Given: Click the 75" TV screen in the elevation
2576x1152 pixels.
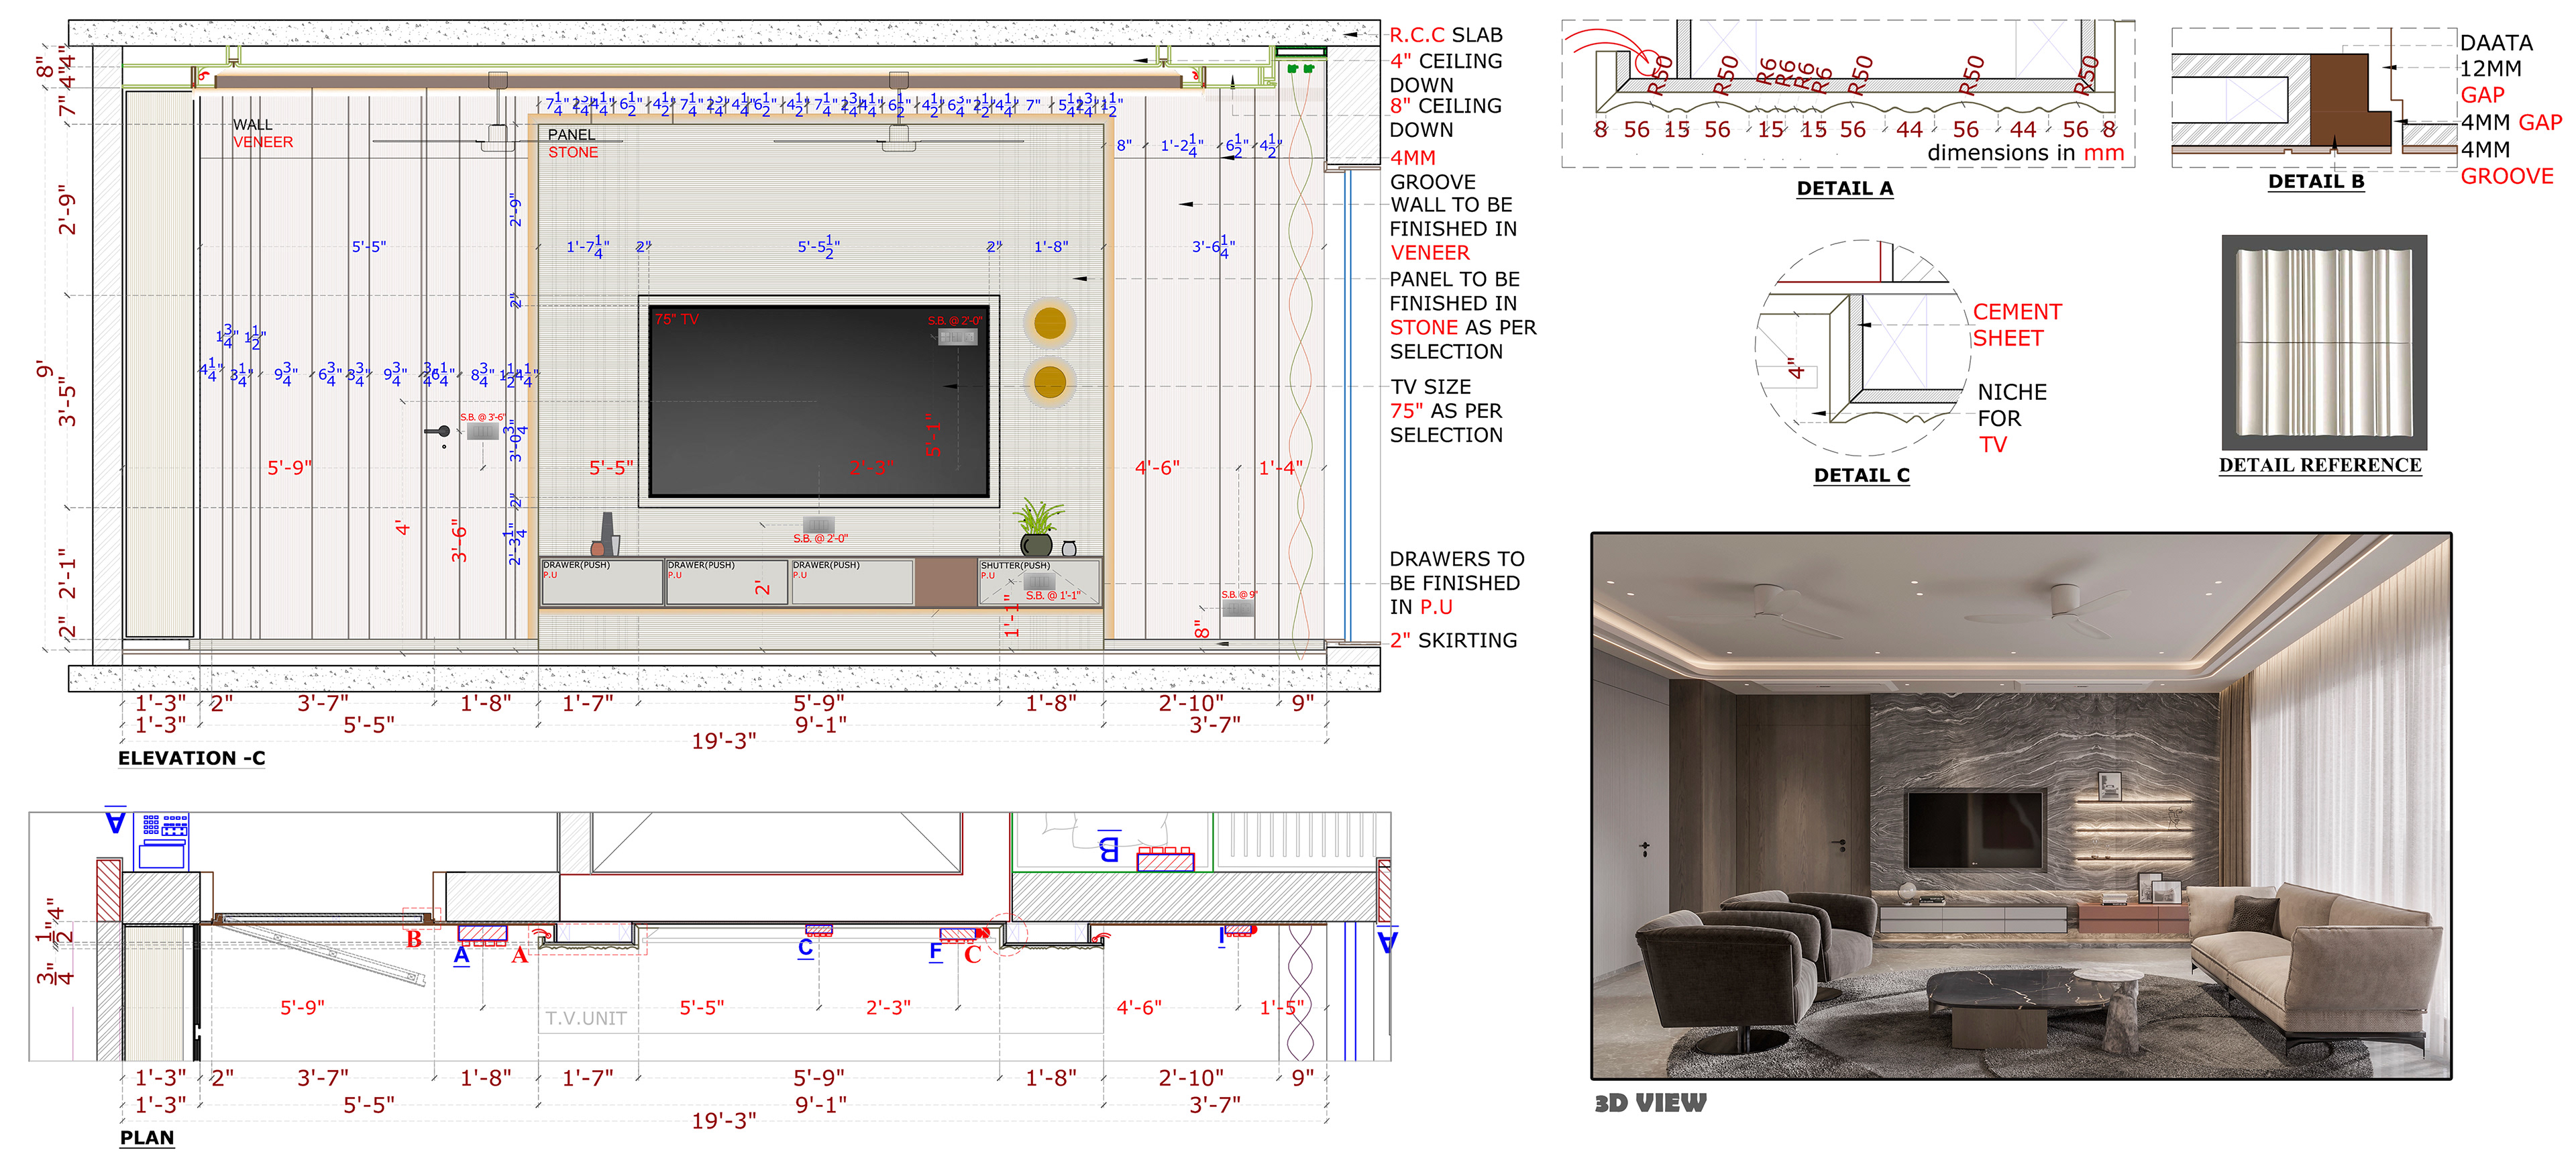Looking at the screenshot, I should (x=818, y=400).
